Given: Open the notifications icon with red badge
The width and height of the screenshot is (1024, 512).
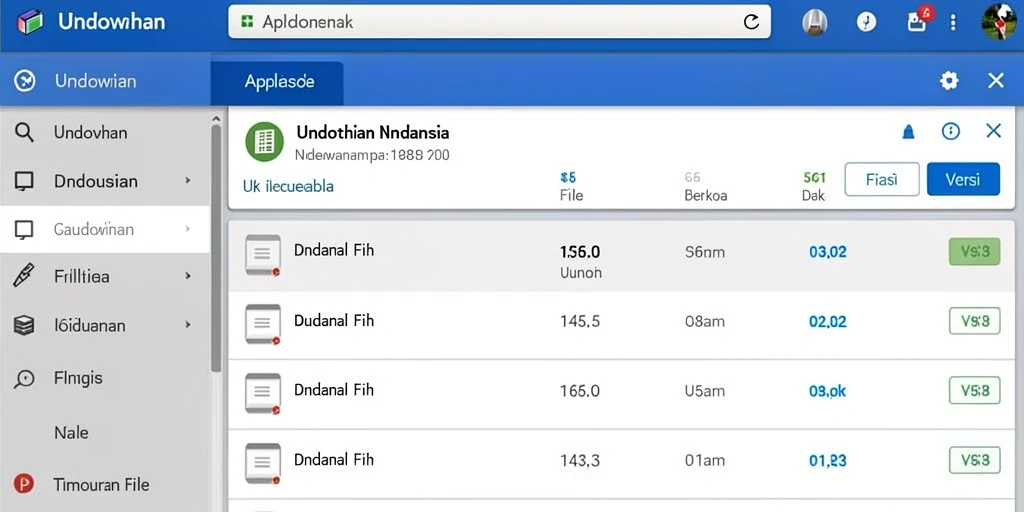Looking at the screenshot, I should click(x=920, y=20).
